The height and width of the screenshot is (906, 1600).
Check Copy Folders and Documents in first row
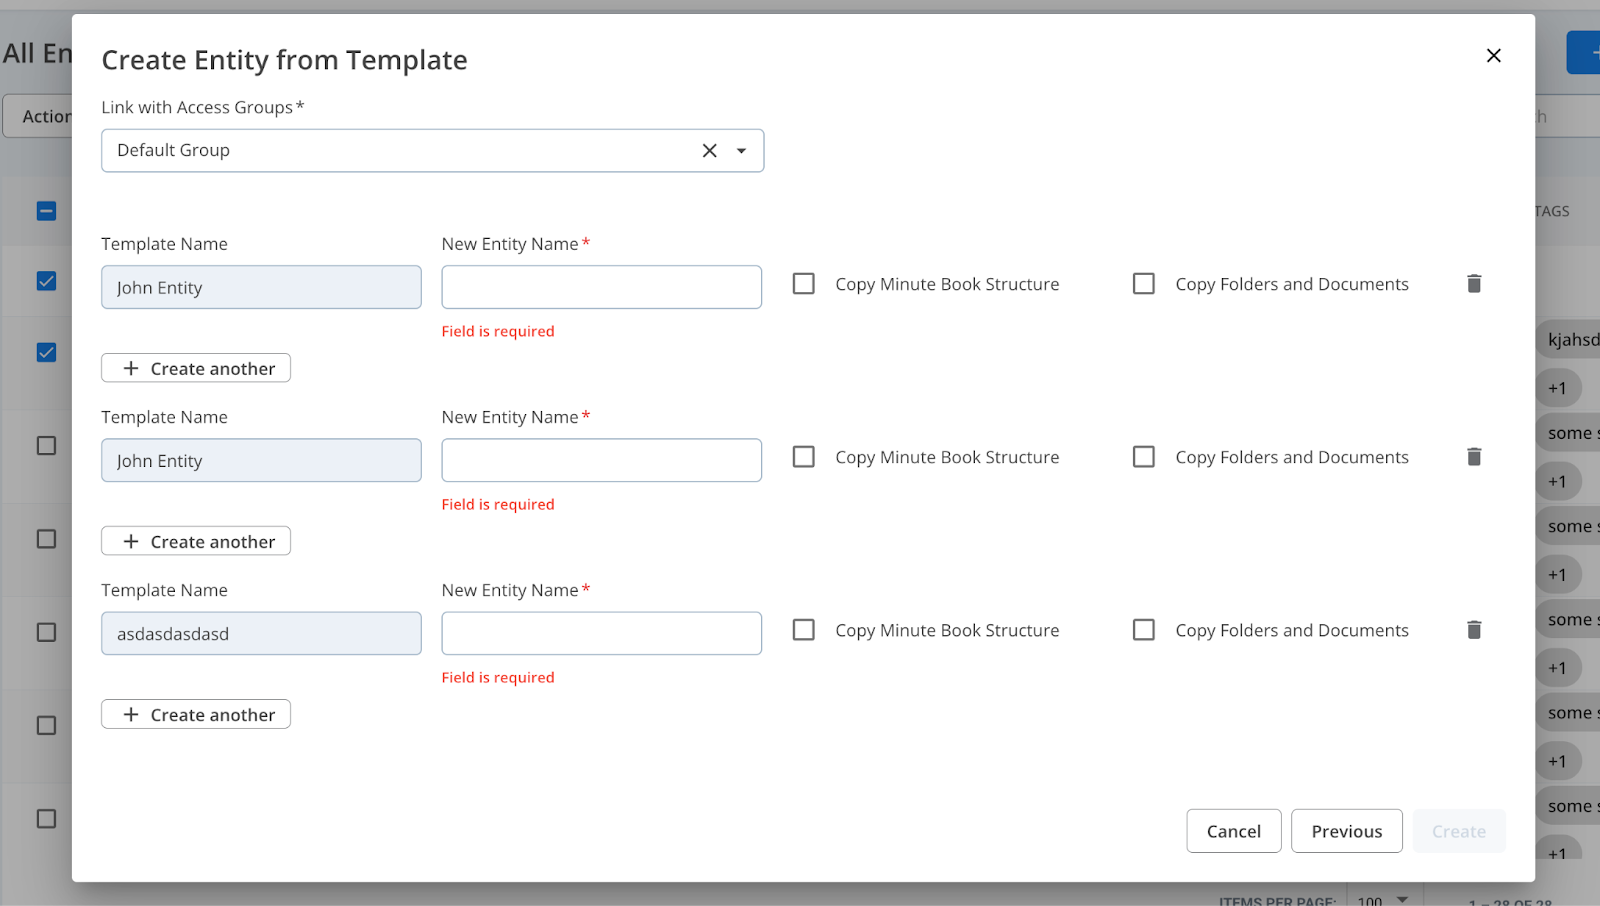[x=1144, y=284]
